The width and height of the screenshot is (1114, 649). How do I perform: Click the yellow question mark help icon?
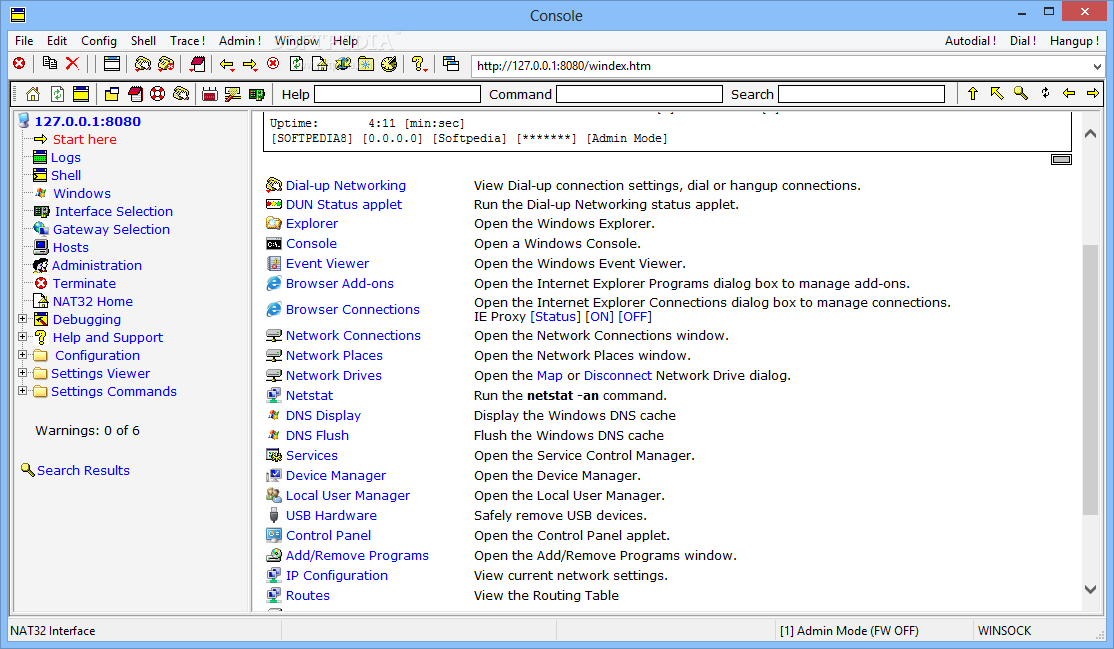coord(419,65)
